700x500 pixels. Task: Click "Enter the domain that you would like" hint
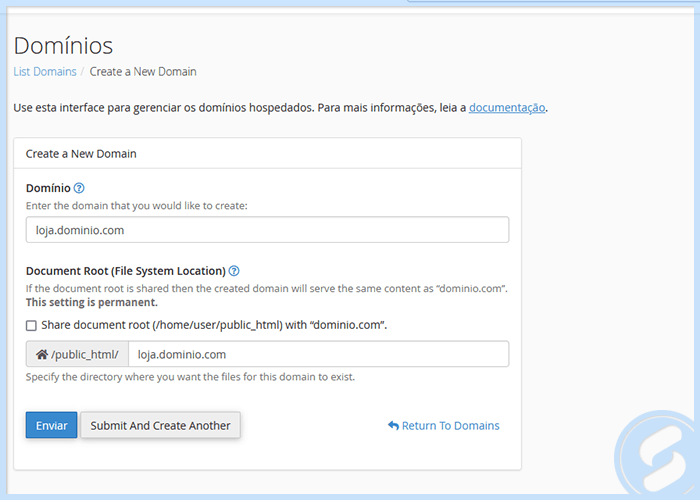(x=137, y=206)
